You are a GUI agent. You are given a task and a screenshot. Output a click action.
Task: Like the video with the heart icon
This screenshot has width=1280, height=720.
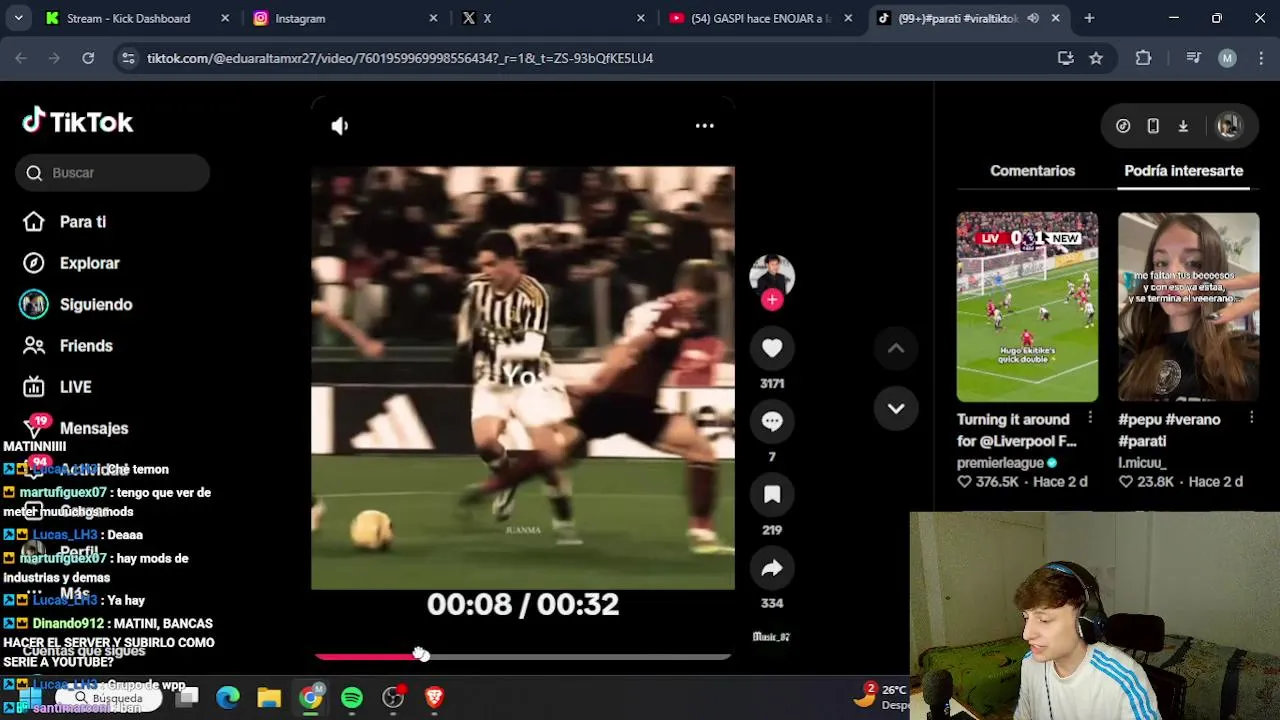coord(772,348)
